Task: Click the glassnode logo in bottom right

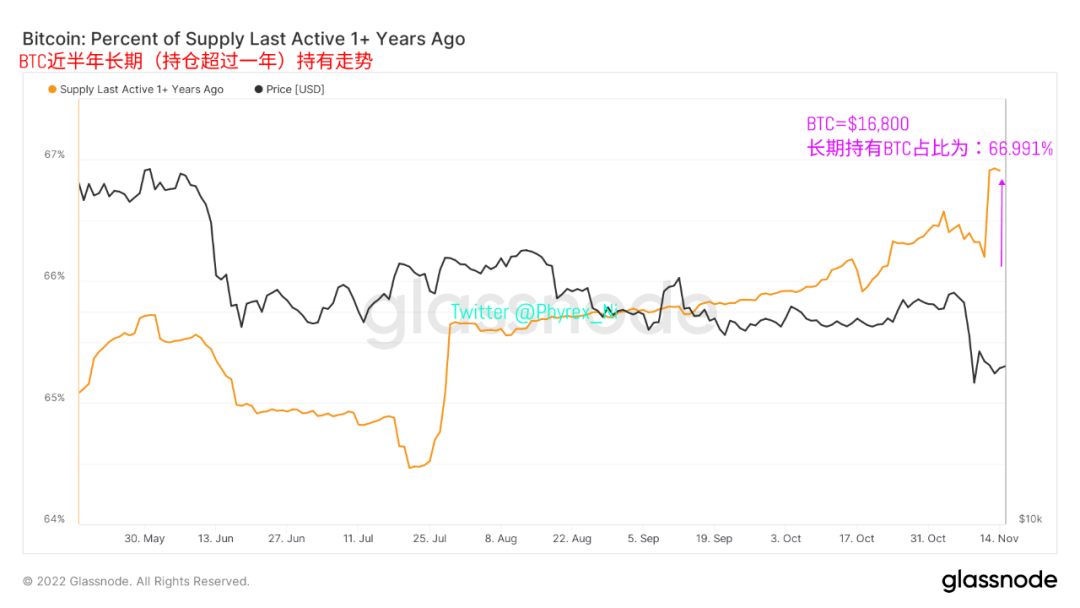Action: pyautogui.click(x=998, y=581)
